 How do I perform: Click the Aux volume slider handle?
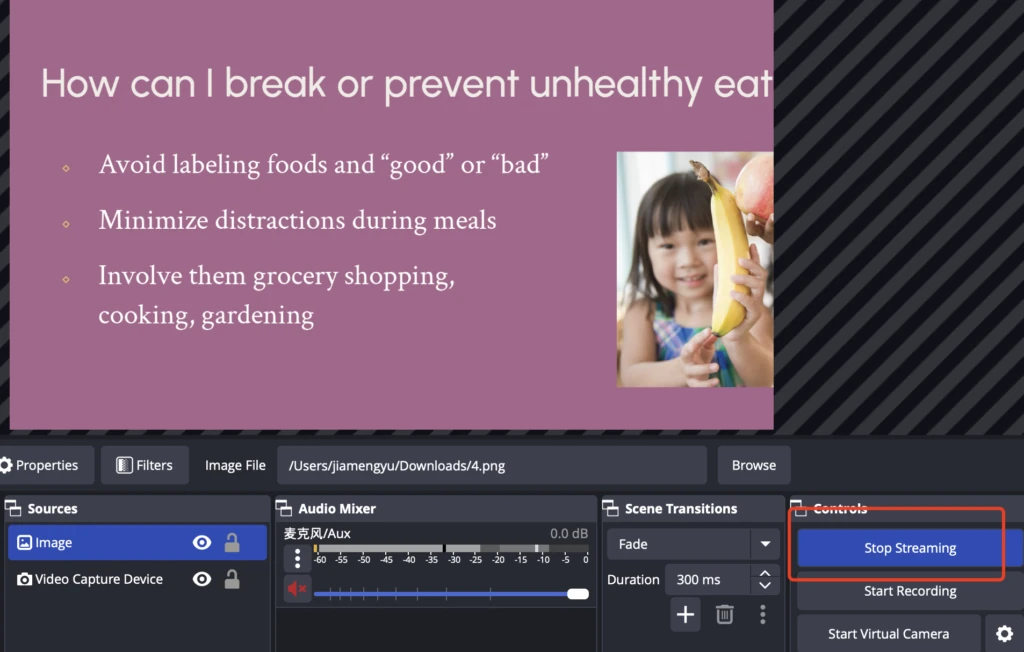click(x=577, y=594)
